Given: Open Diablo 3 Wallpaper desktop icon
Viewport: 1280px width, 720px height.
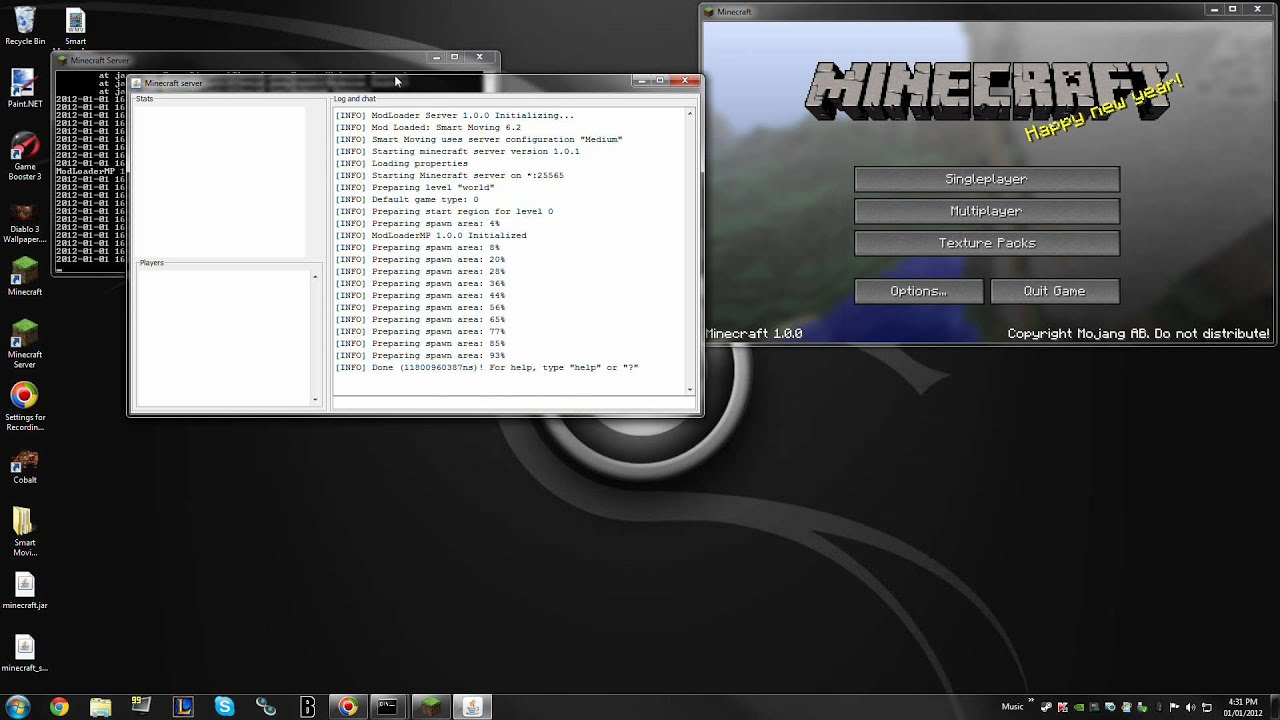Looking at the screenshot, I should pyautogui.click(x=25, y=220).
